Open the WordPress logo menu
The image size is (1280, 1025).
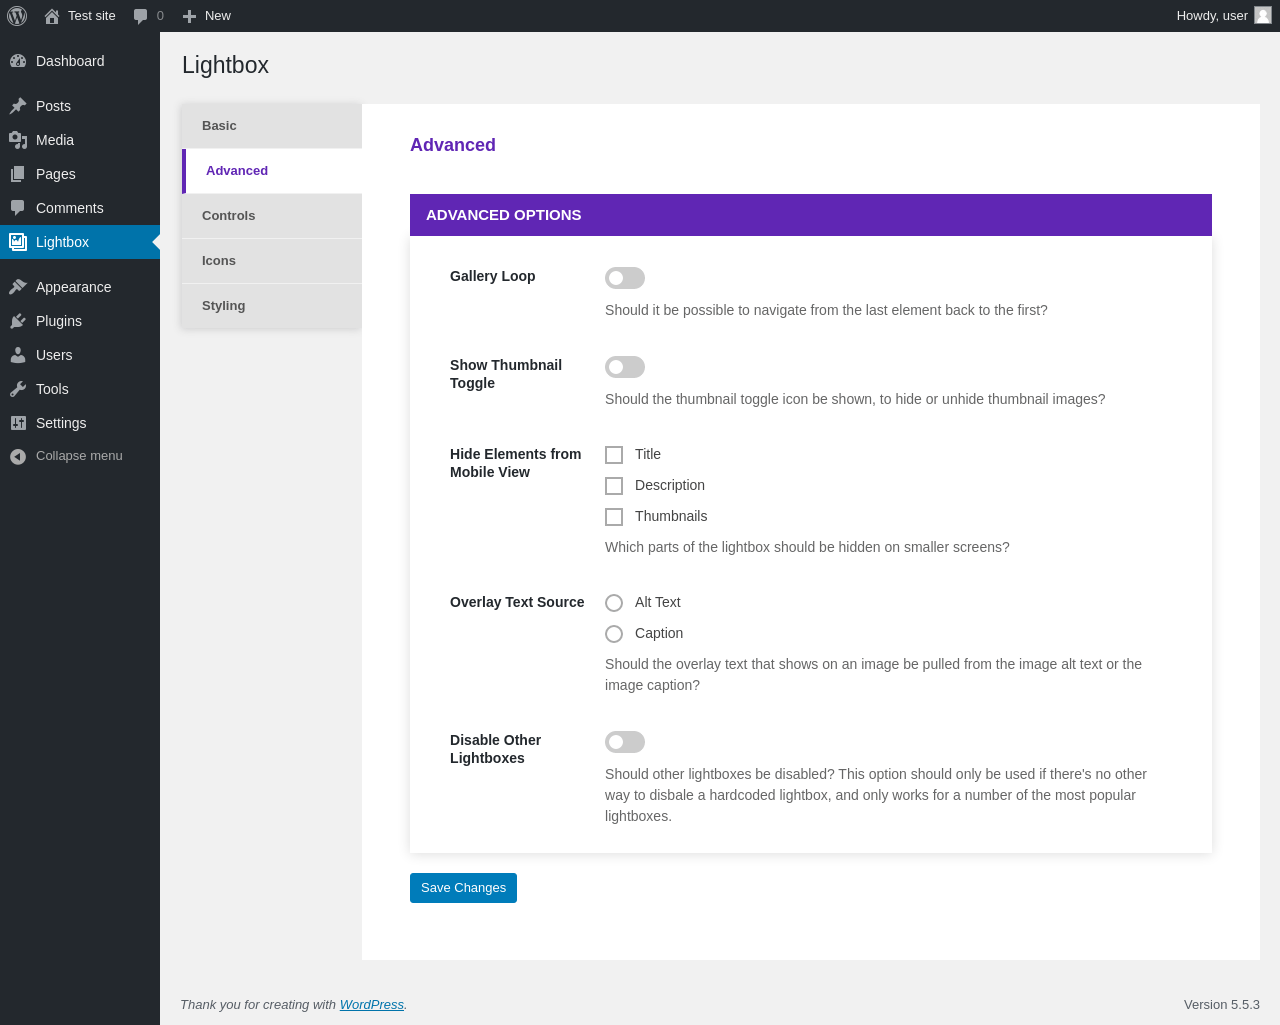coord(17,16)
